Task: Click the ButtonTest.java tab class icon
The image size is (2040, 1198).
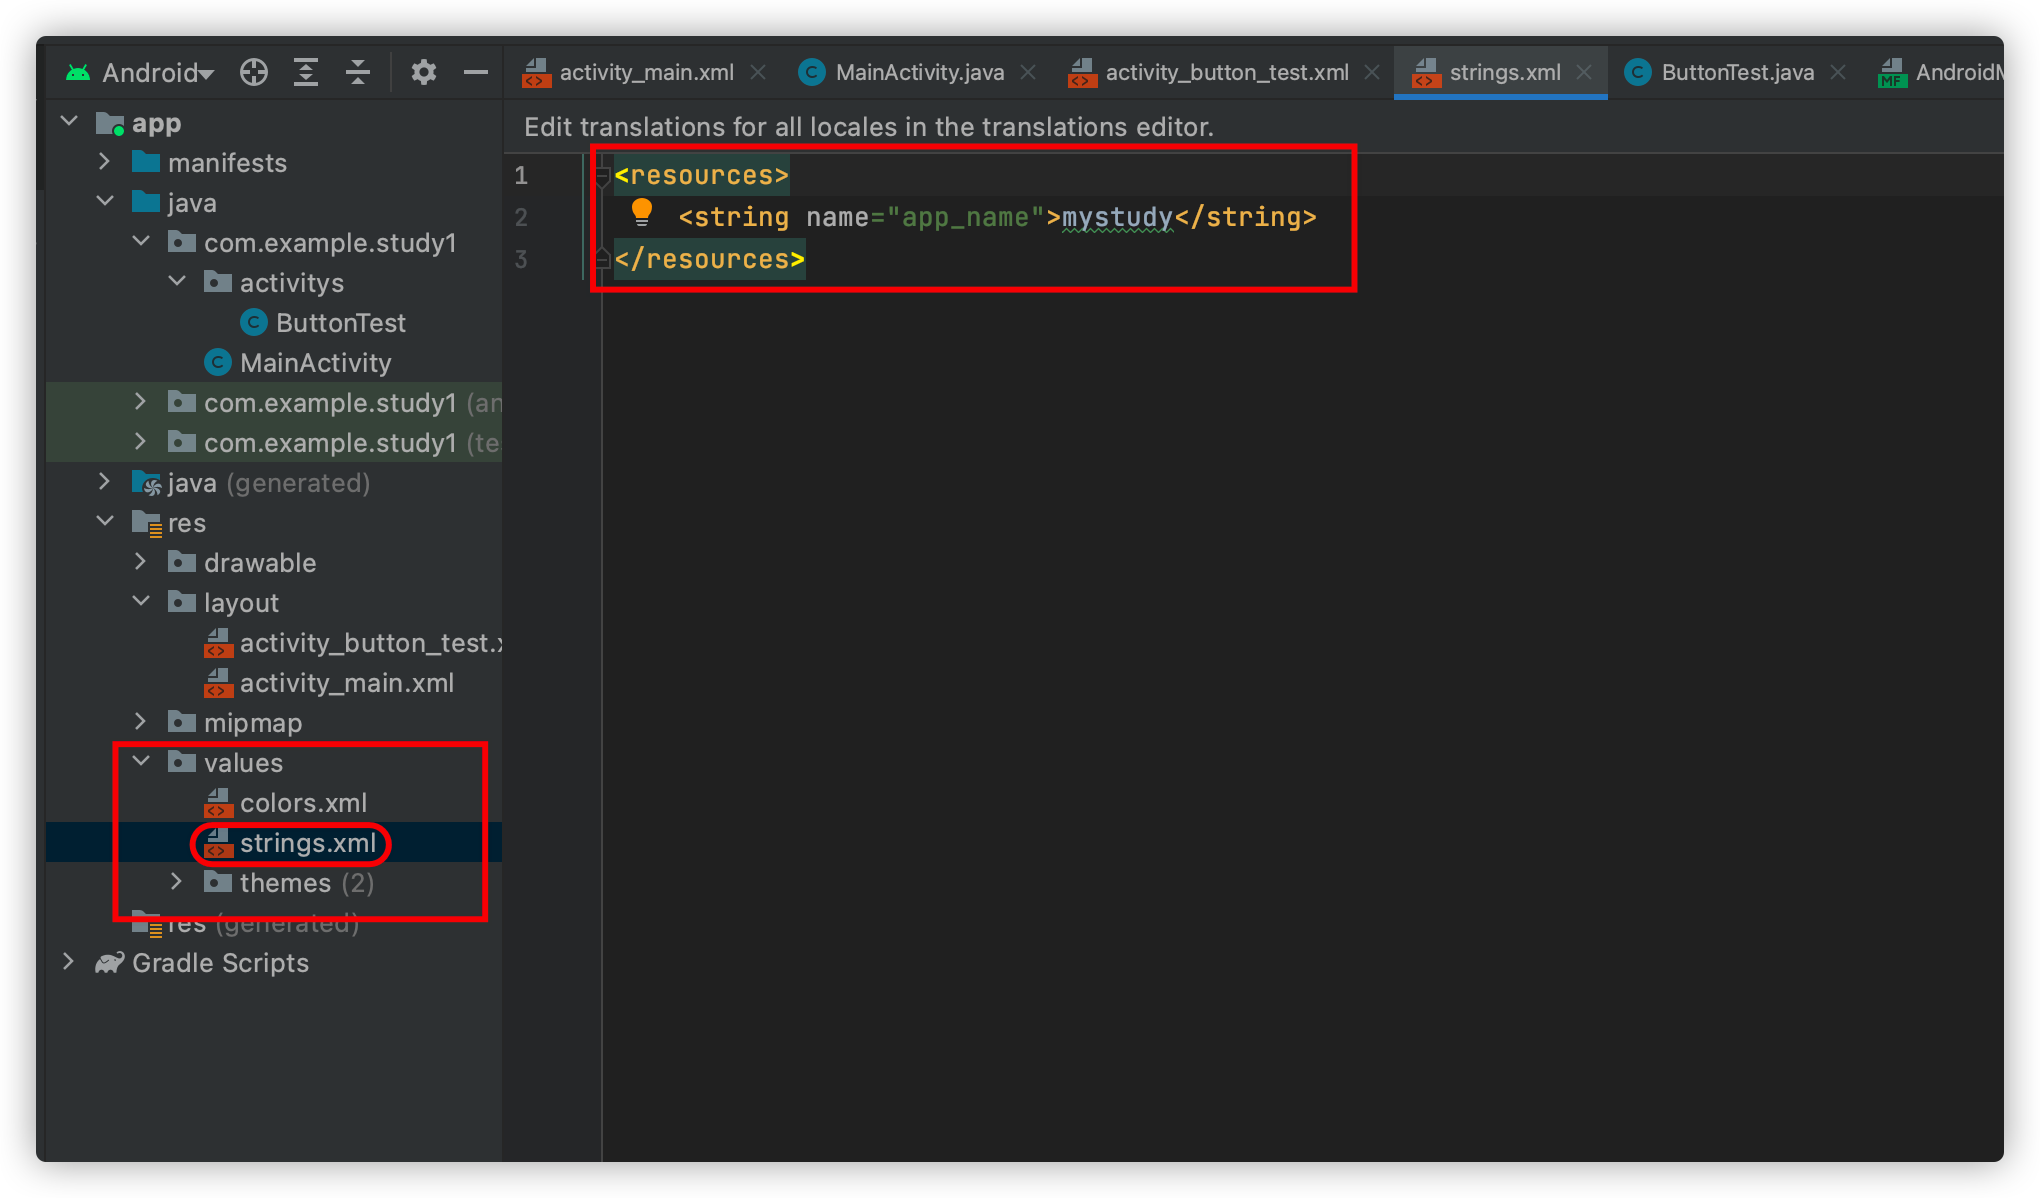Action: click(x=1637, y=72)
